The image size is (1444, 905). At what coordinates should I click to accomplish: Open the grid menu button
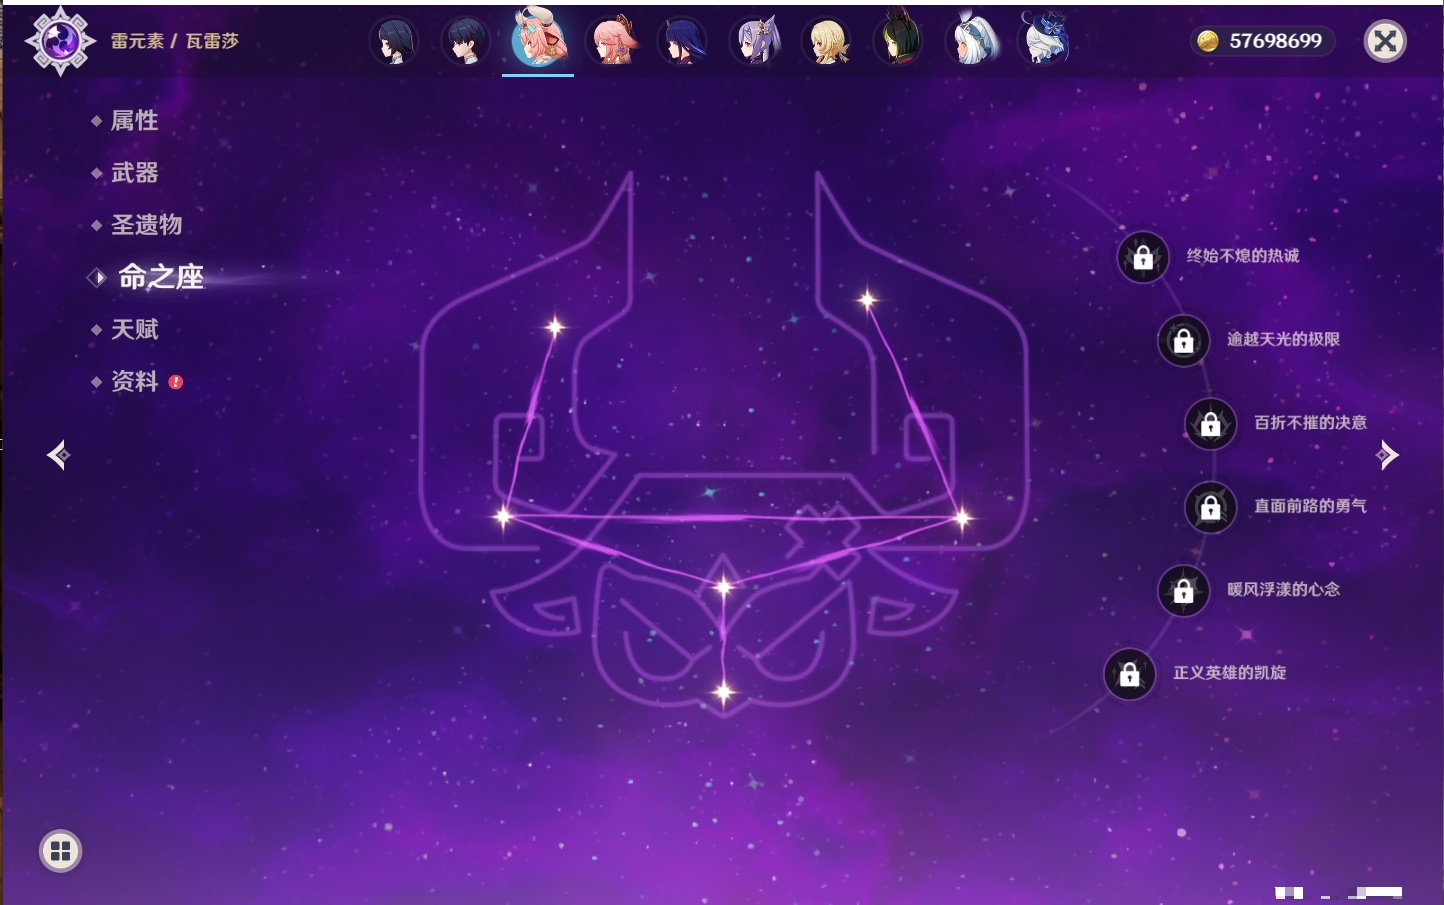(x=60, y=851)
